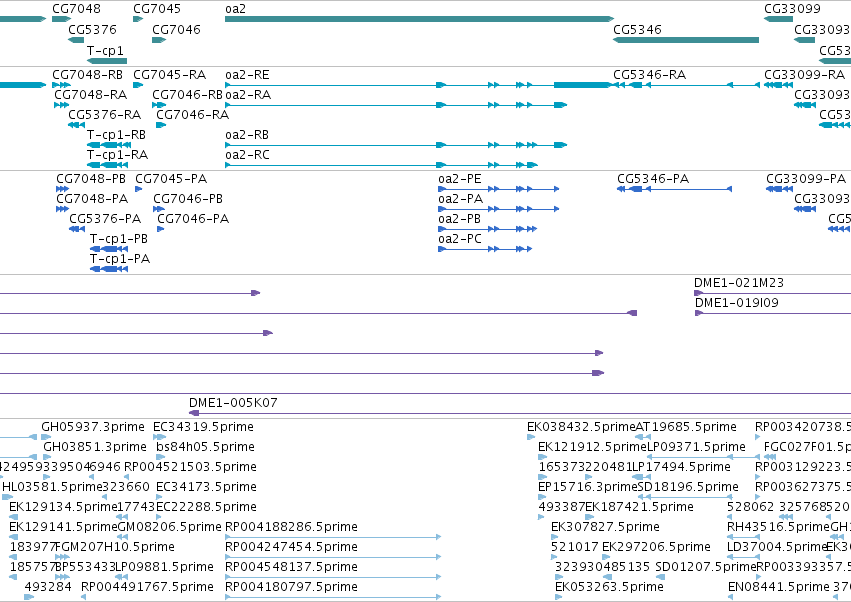Click the CG7048-RB transcript label
Screen dimensions: 851x602
click(87, 74)
